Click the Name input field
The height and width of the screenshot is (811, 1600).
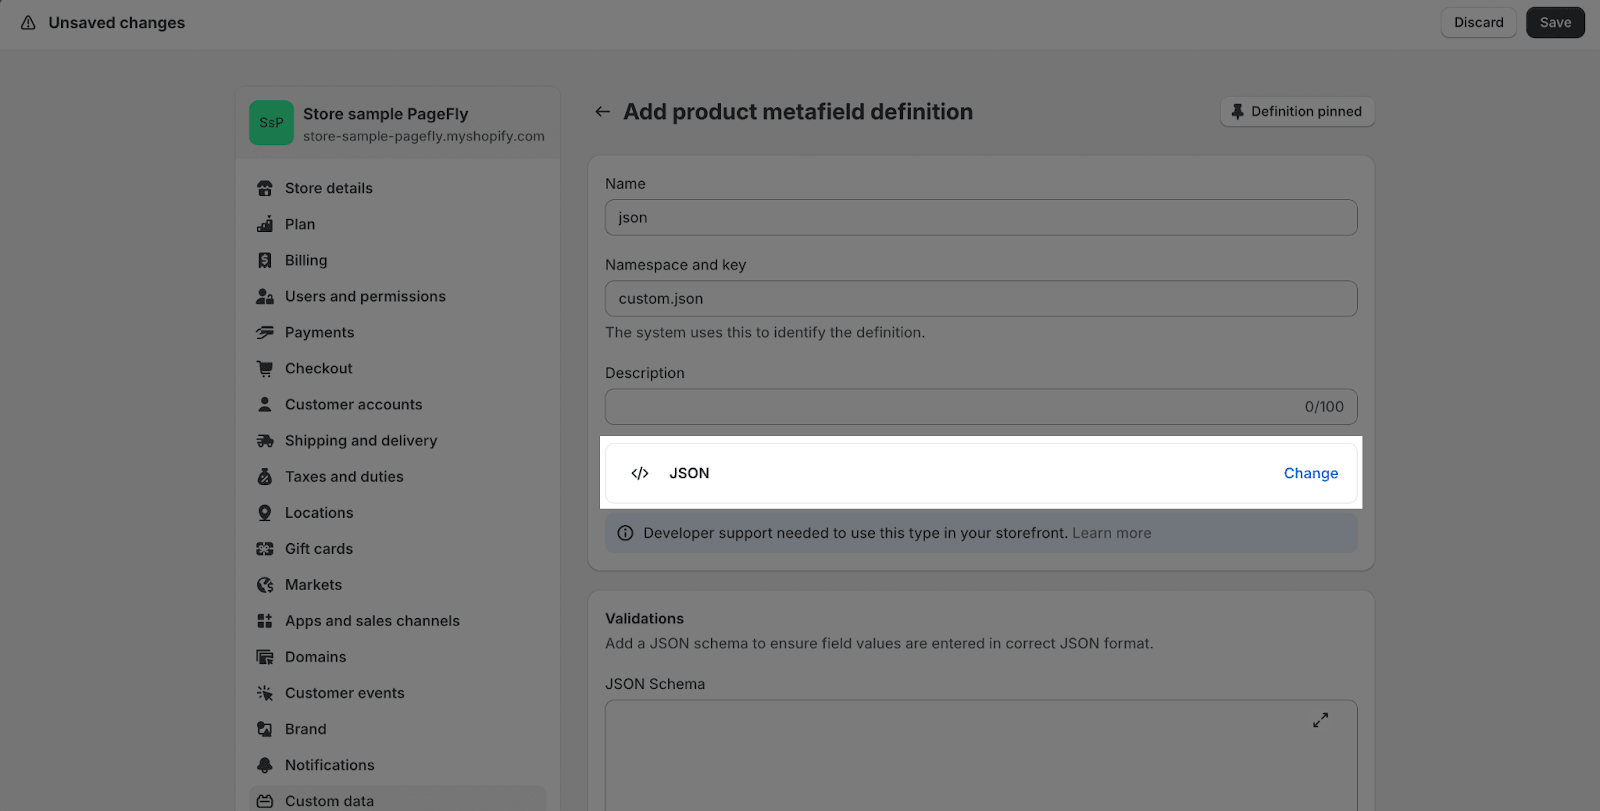981,218
